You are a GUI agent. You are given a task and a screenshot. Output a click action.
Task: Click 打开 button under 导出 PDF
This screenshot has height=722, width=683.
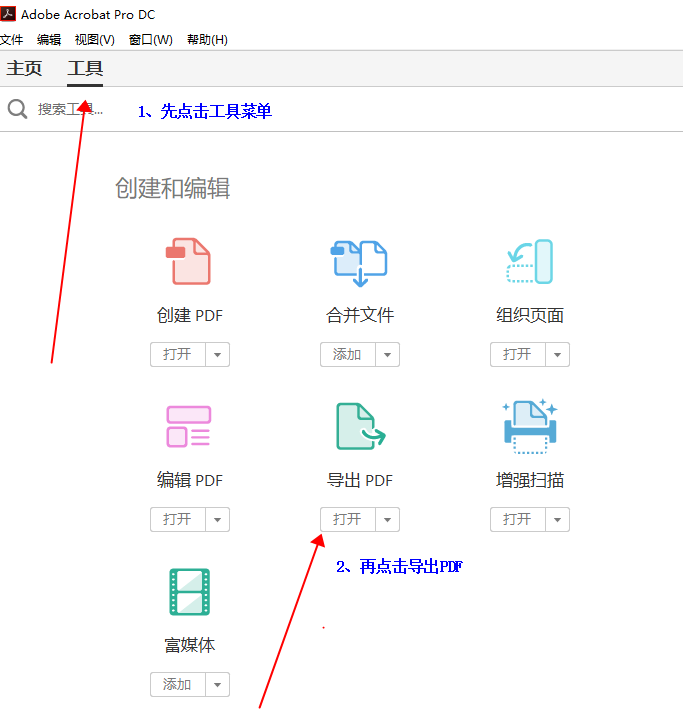tap(348, 519)
